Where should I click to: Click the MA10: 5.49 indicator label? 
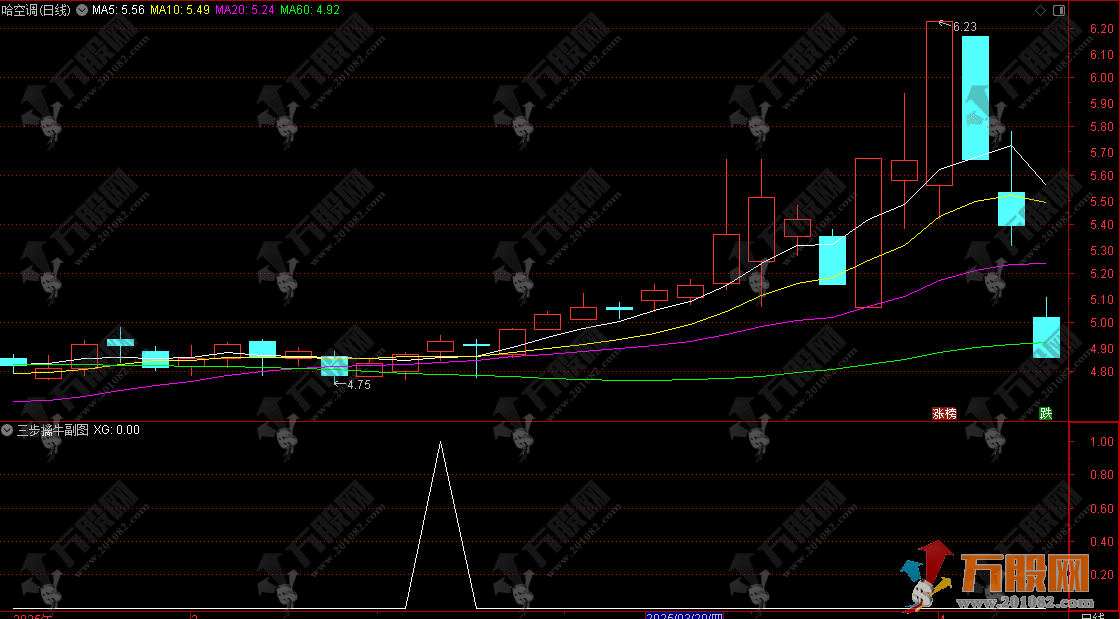pyautogui.click(x=179, y=10)
